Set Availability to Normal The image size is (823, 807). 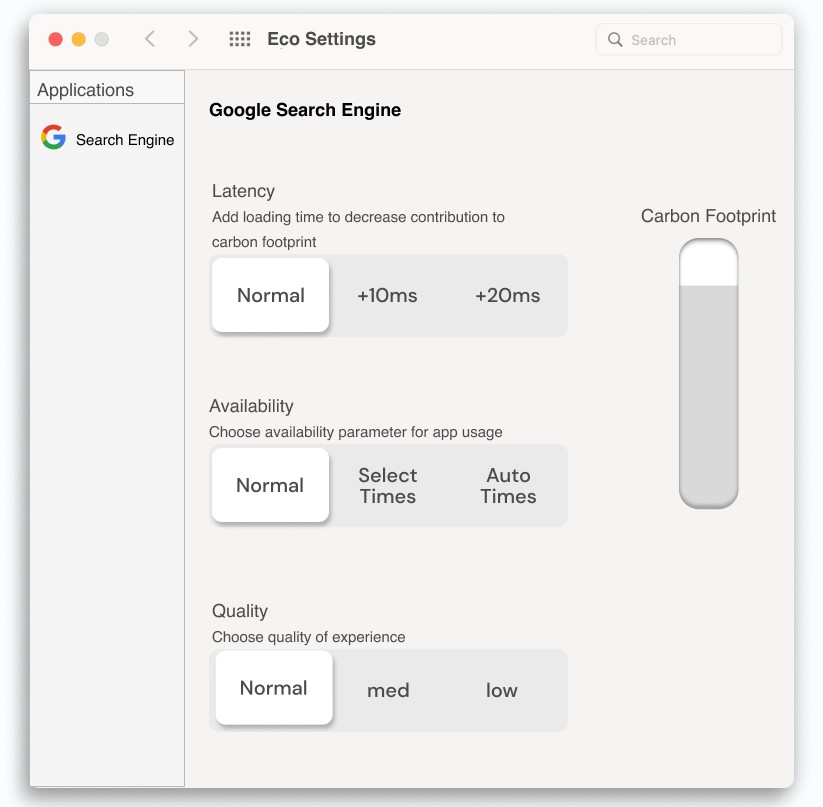point(270,485)
